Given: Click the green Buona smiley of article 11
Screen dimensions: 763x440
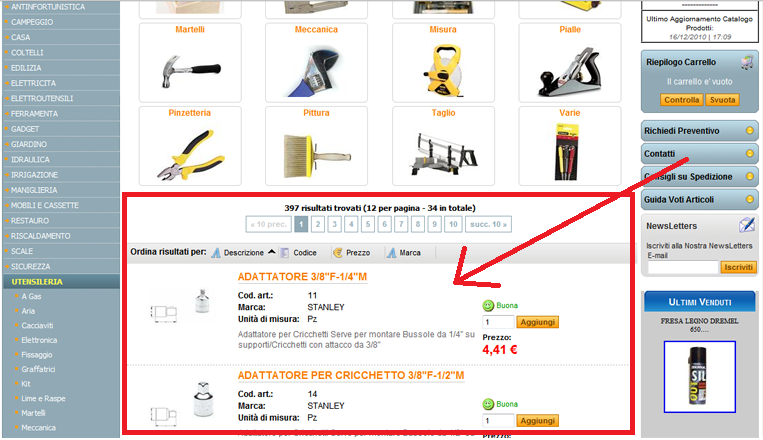Looking at the screenshot, I should (x=488, y=306).
